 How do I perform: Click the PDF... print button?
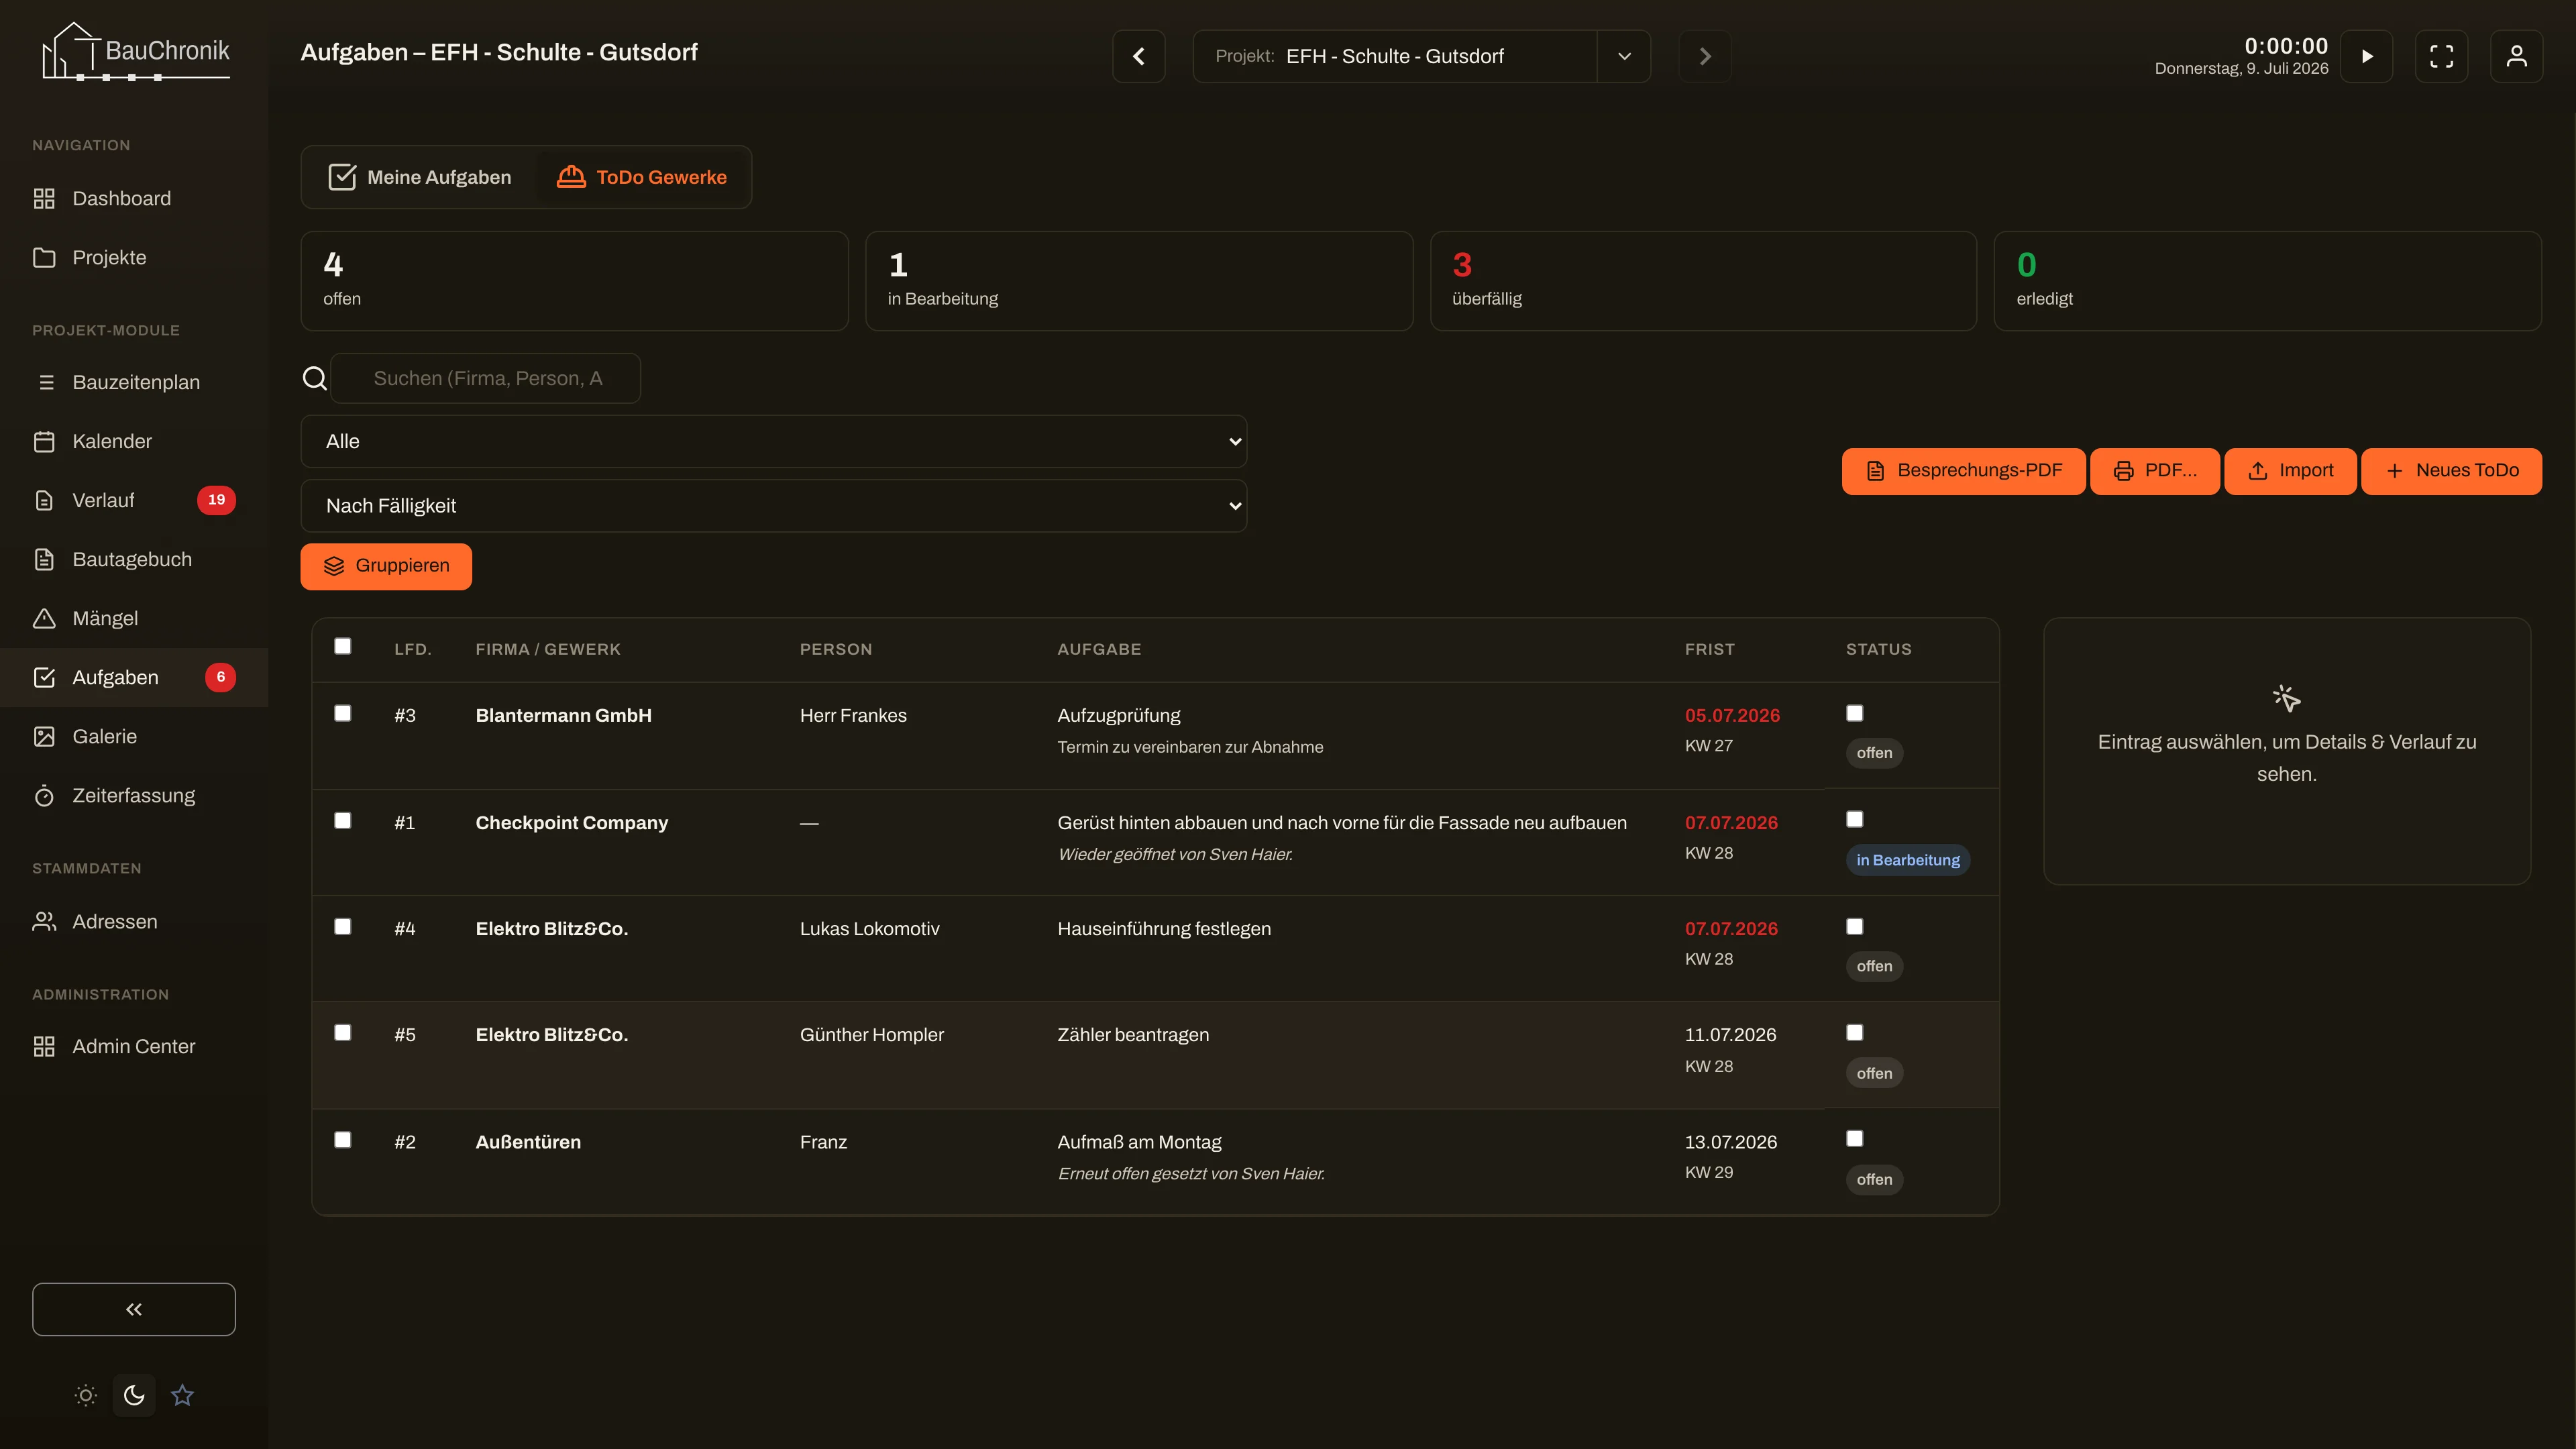(x=2155, y=471)
